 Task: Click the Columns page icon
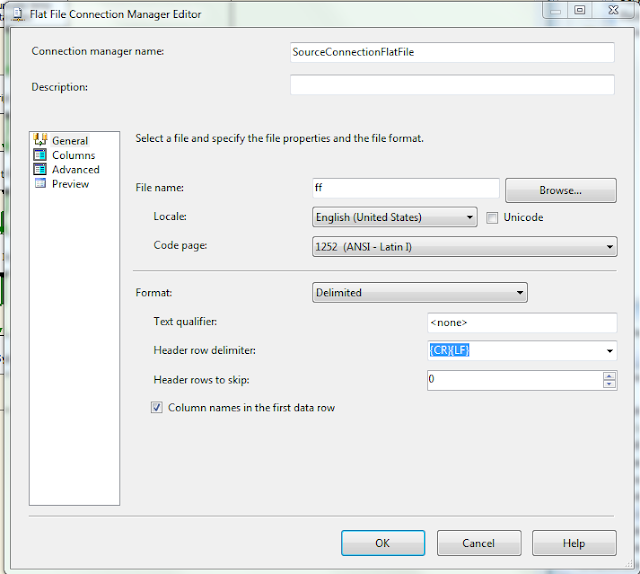[x=40, y=155]
